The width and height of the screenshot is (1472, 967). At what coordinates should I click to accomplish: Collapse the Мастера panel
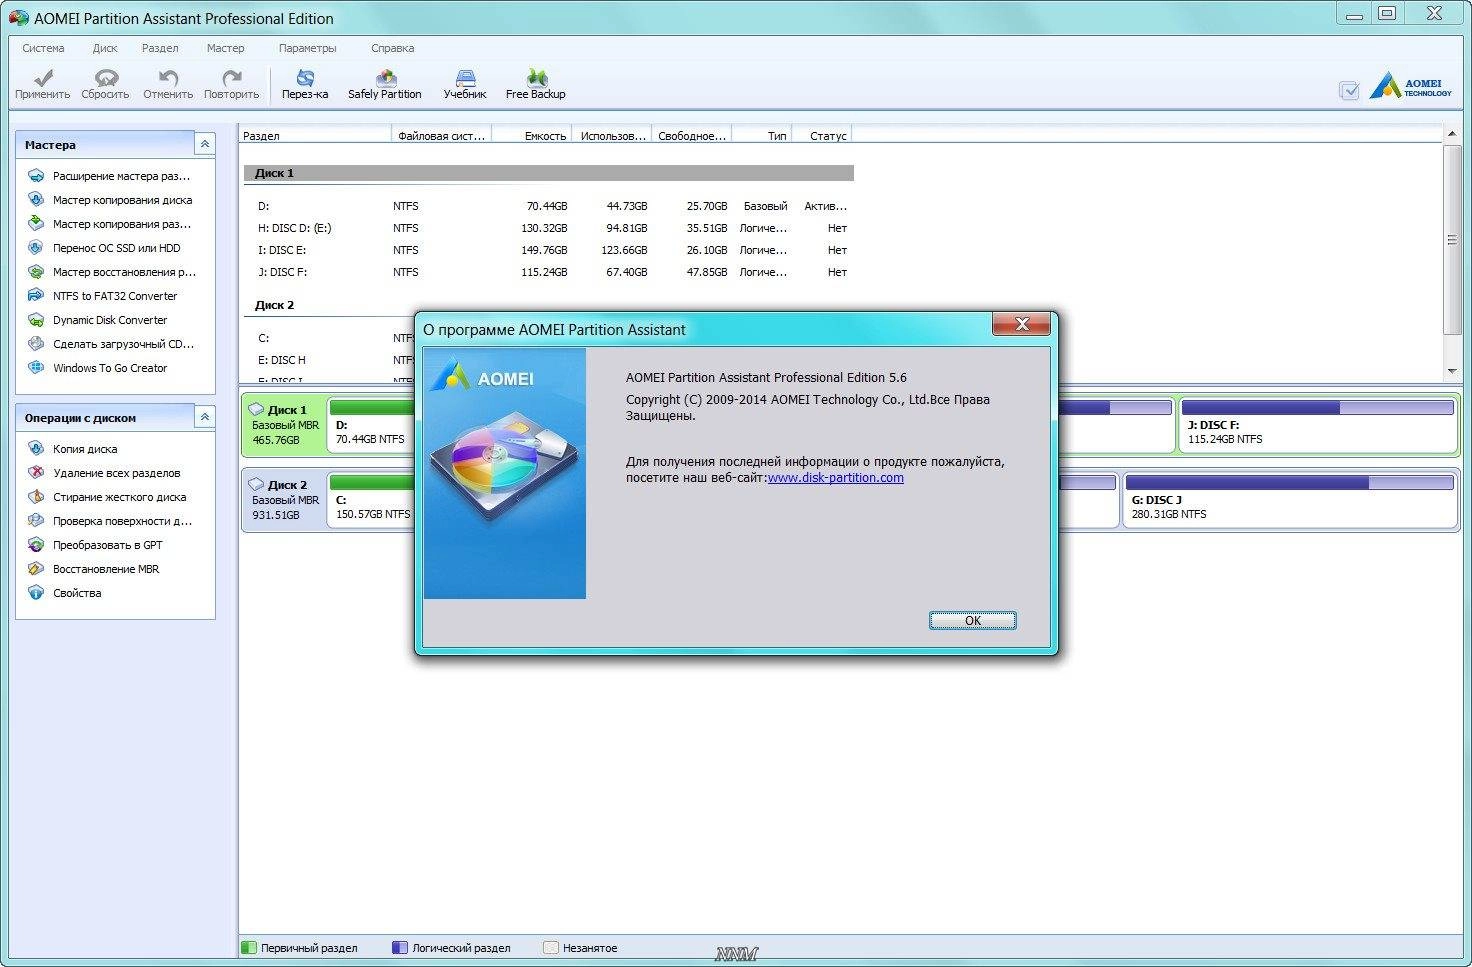coord(204,144)
